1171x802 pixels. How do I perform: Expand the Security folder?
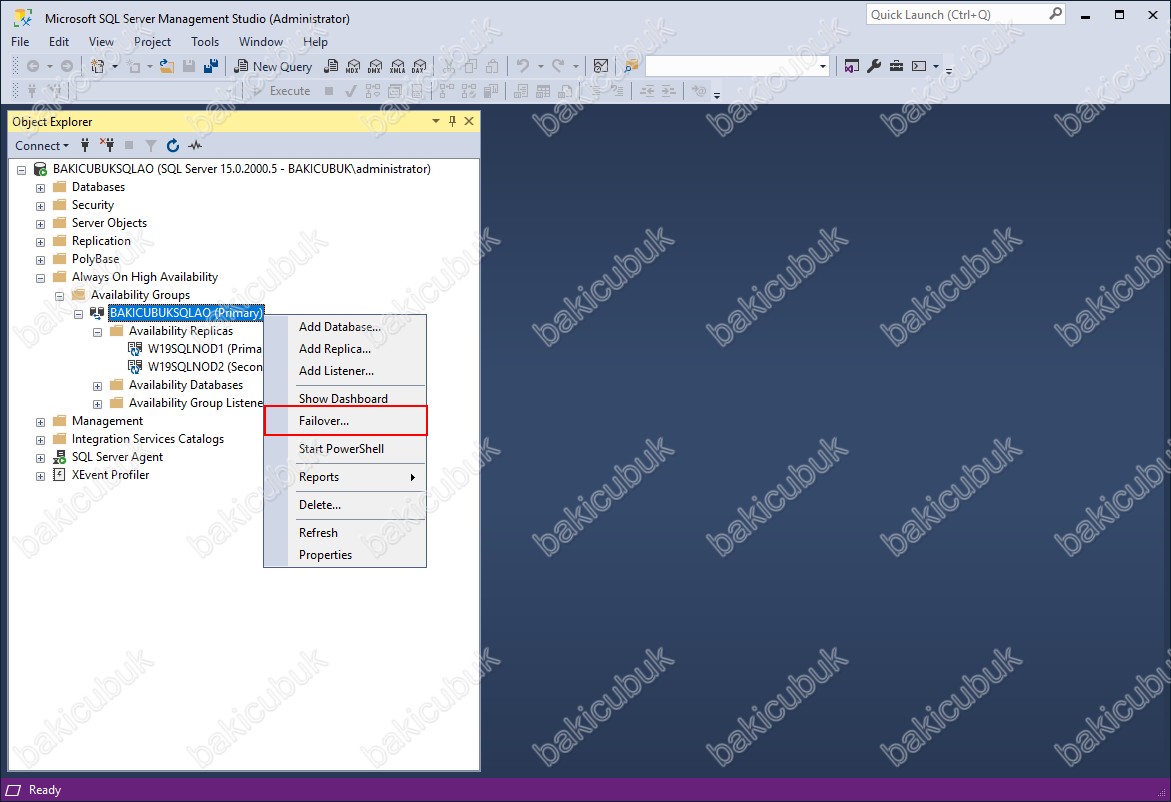pos(40,206)
